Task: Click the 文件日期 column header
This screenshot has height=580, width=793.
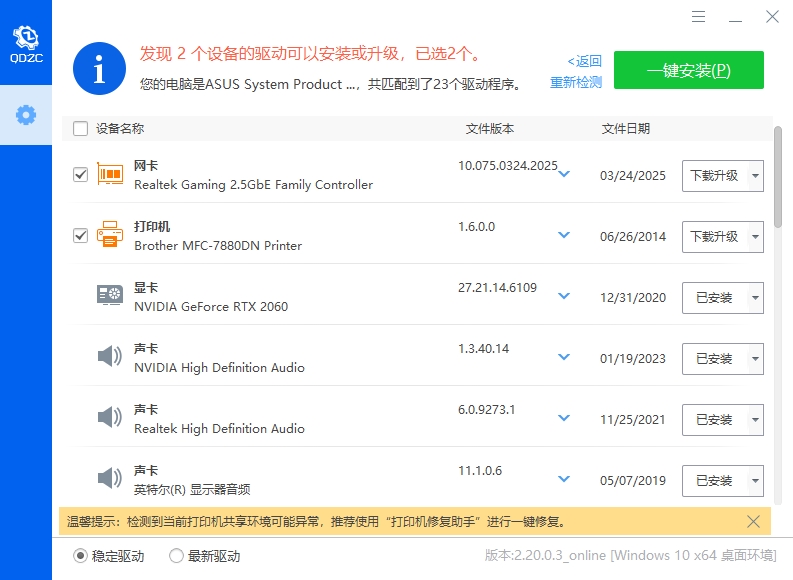Action: tap(626, 128)
